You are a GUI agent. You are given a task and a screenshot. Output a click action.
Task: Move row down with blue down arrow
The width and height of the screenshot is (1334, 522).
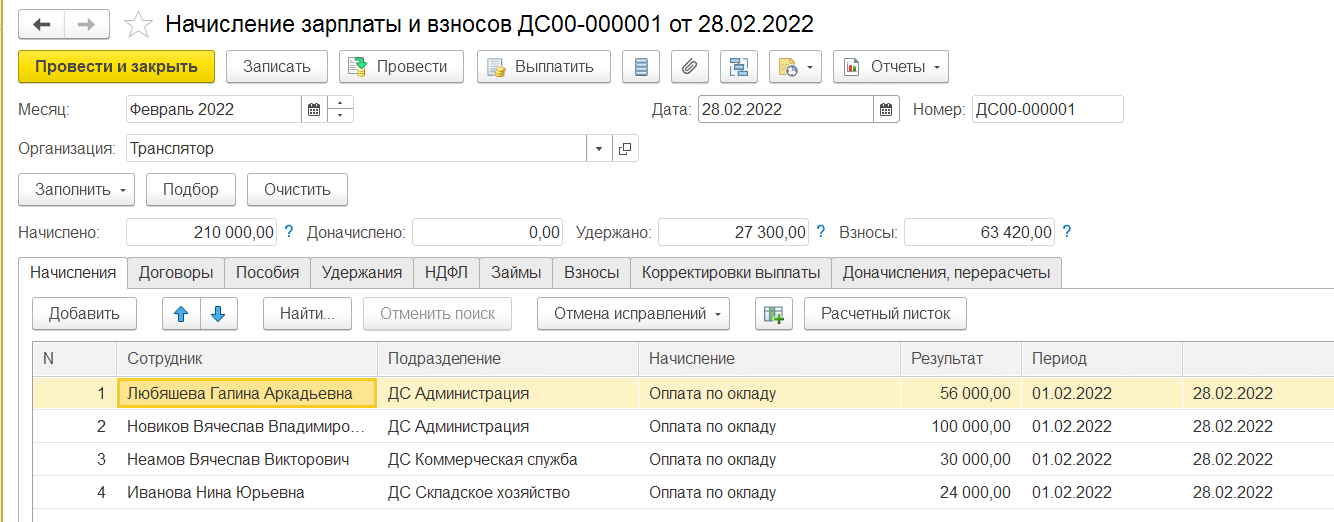point(218,314)
